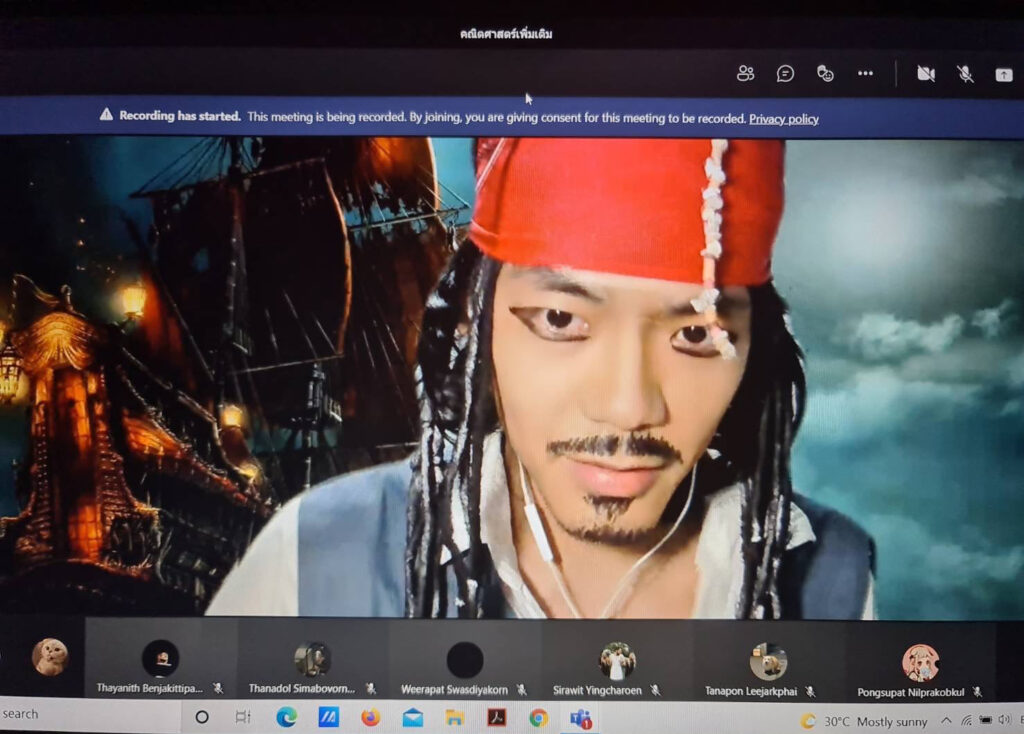Screen dimensions: 1024x734
Task: Open the Mail app on taskbar
Action: [413, 718]
